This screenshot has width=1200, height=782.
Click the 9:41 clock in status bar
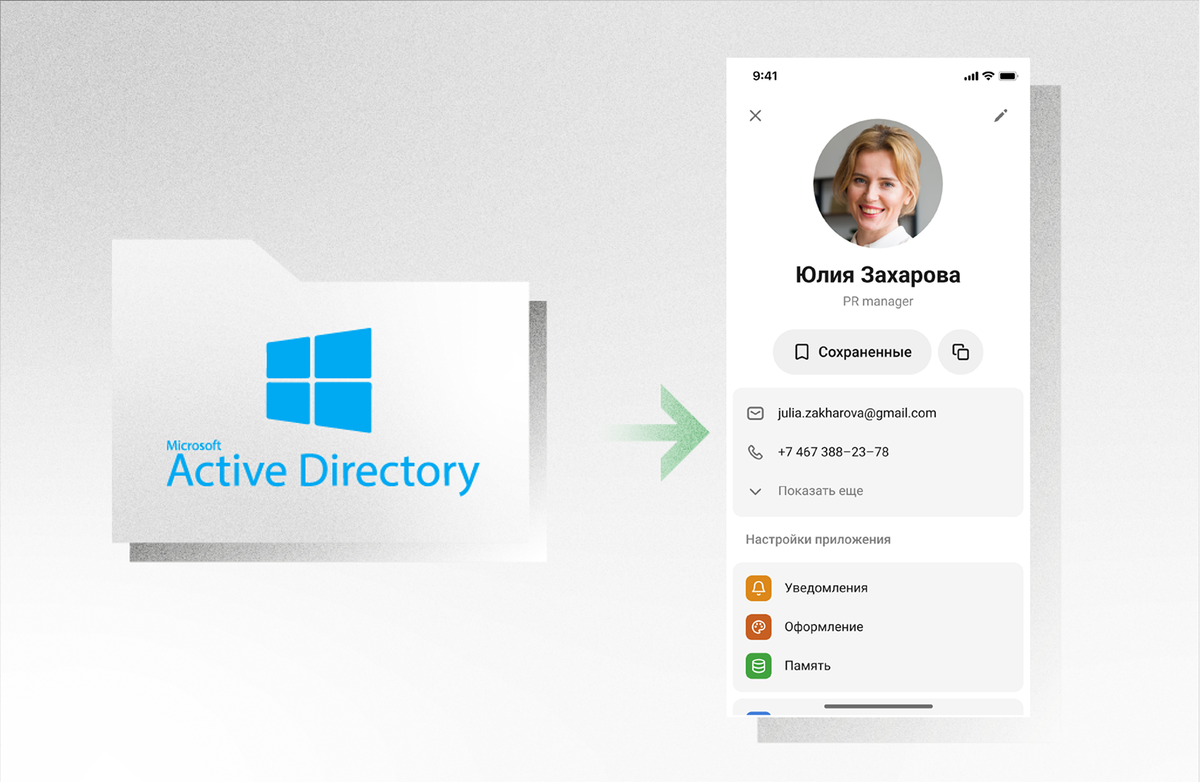coord(765,76)
